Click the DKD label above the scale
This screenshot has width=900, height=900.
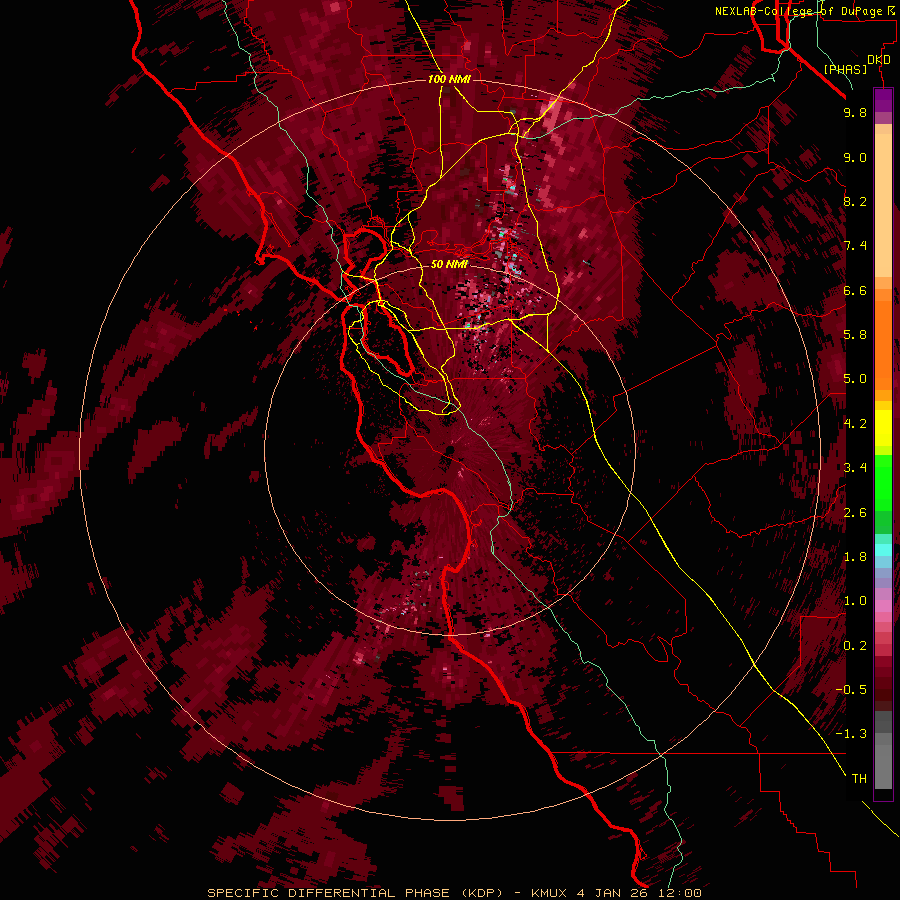(x=879, y=60)
